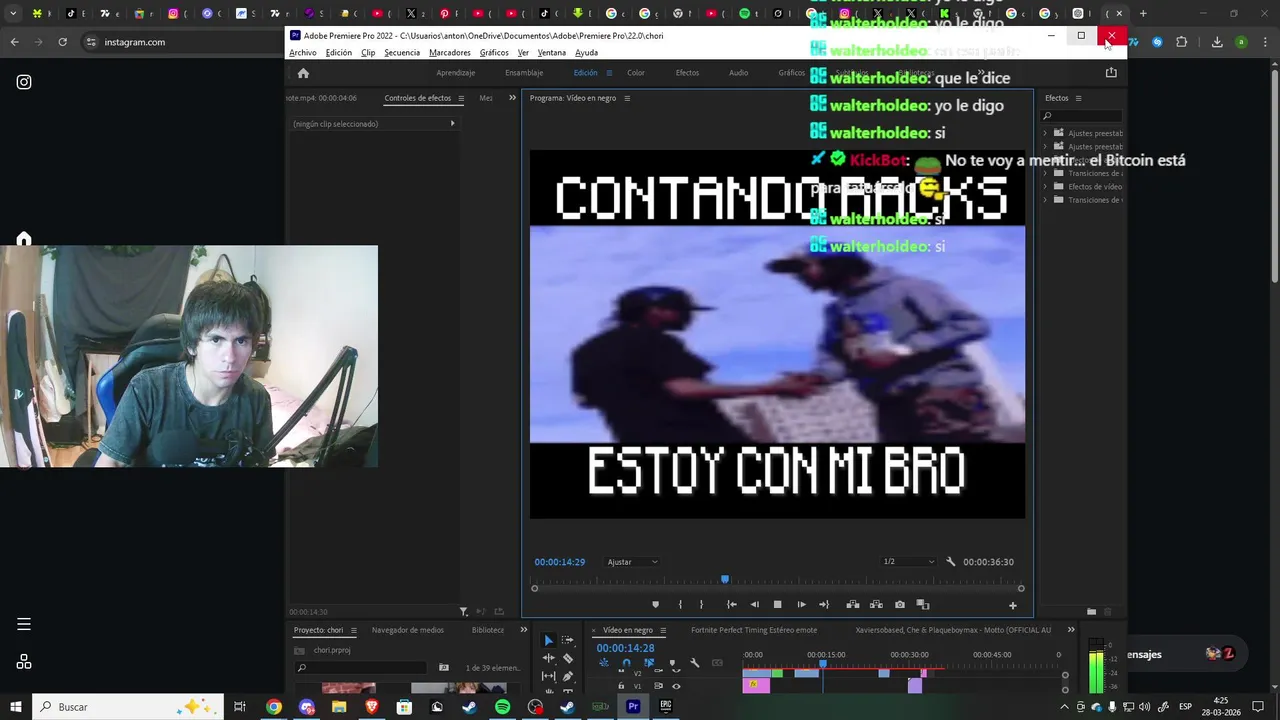Go to Out point in the Program monitor
The image size is (1280, 720).
tap(824, 604)
